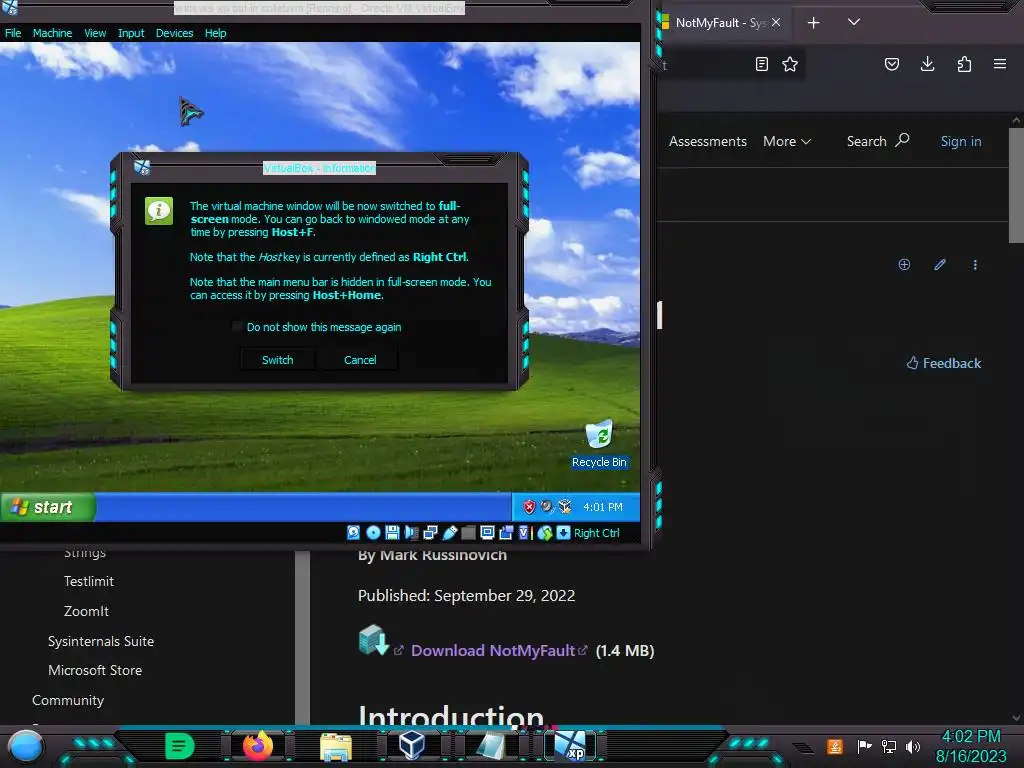
Task: Click the Java icon in system tray
Action: coord(835,746)
